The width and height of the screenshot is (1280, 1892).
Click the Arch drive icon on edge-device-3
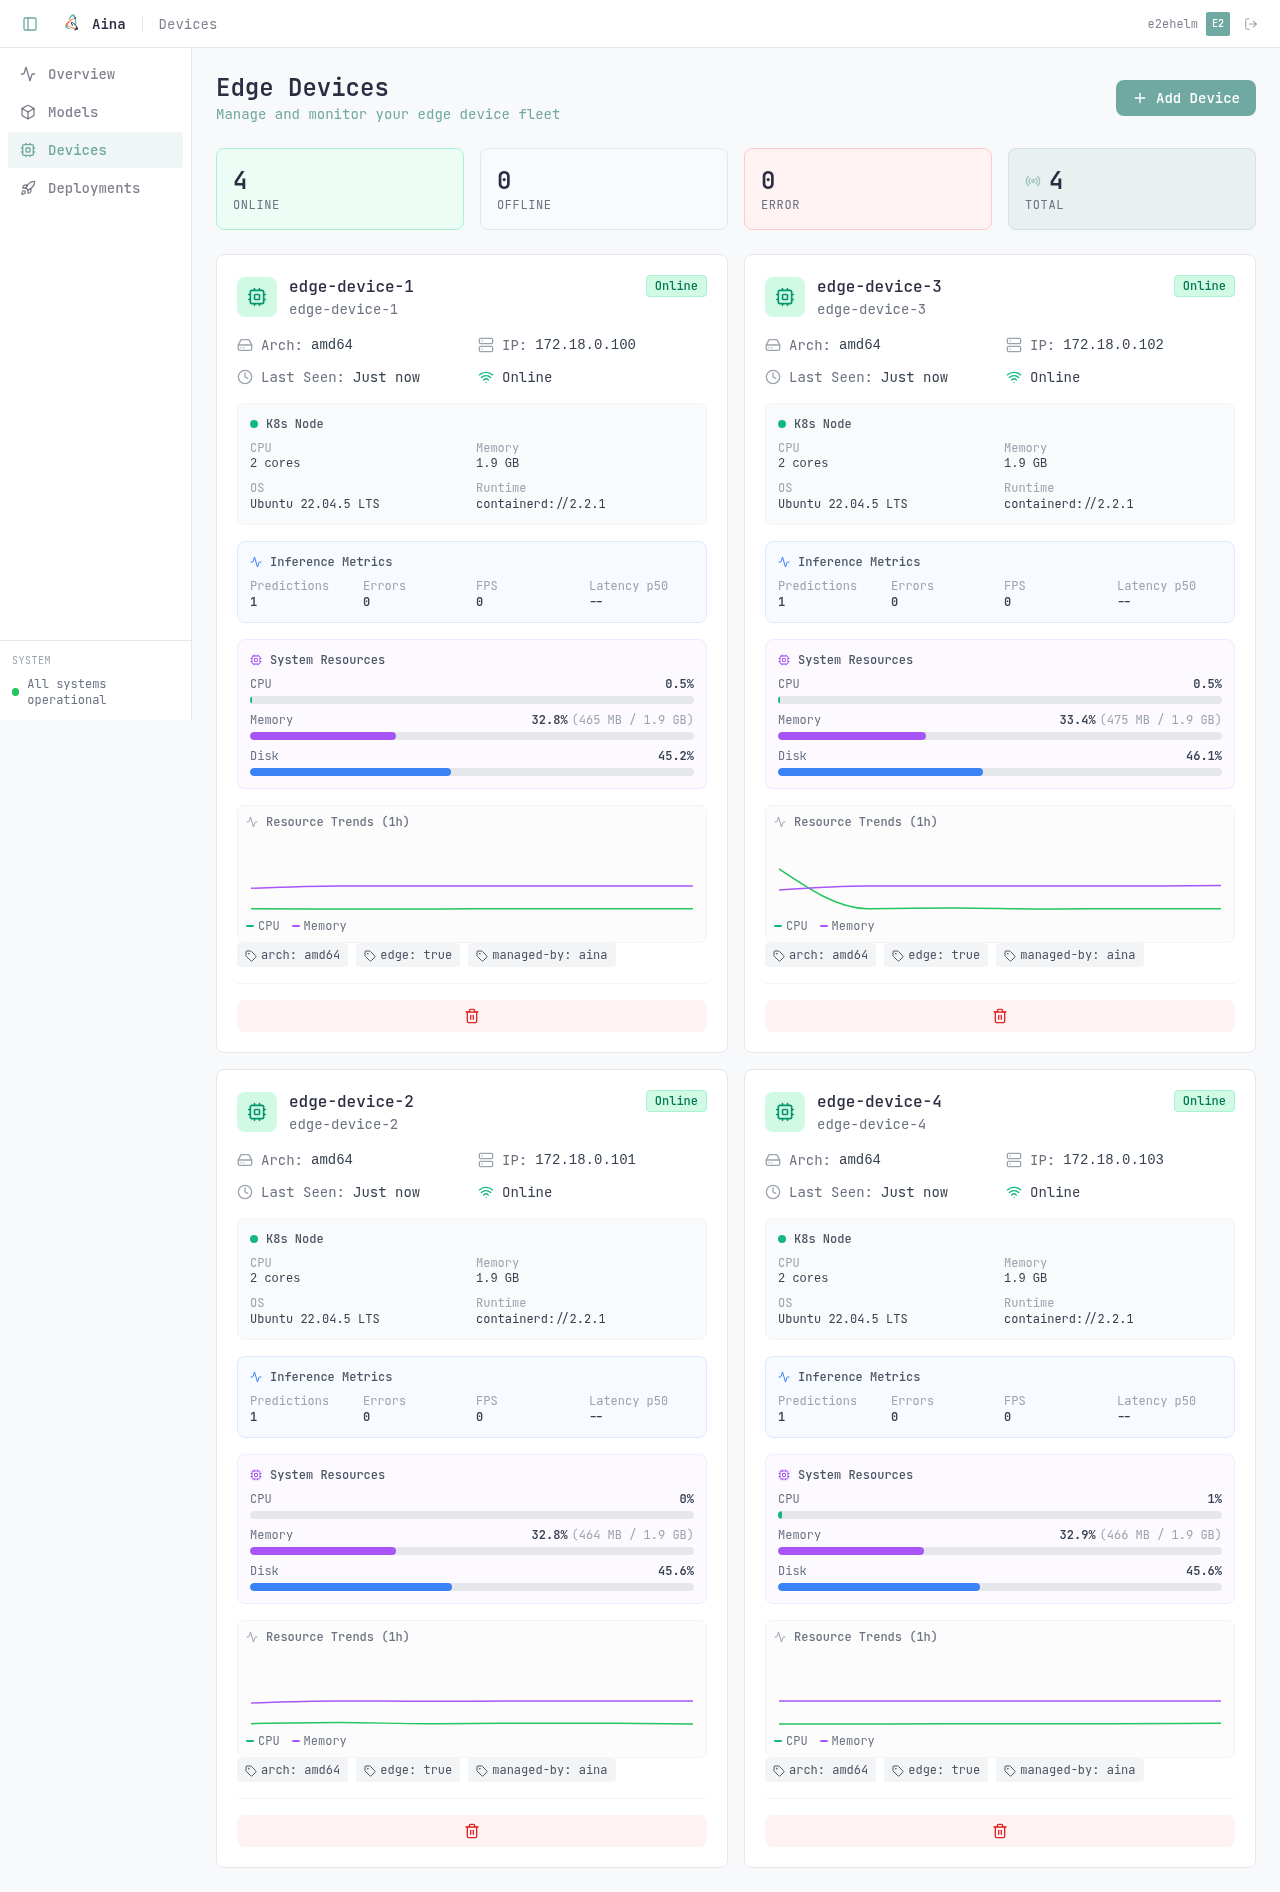click(773, 345)
